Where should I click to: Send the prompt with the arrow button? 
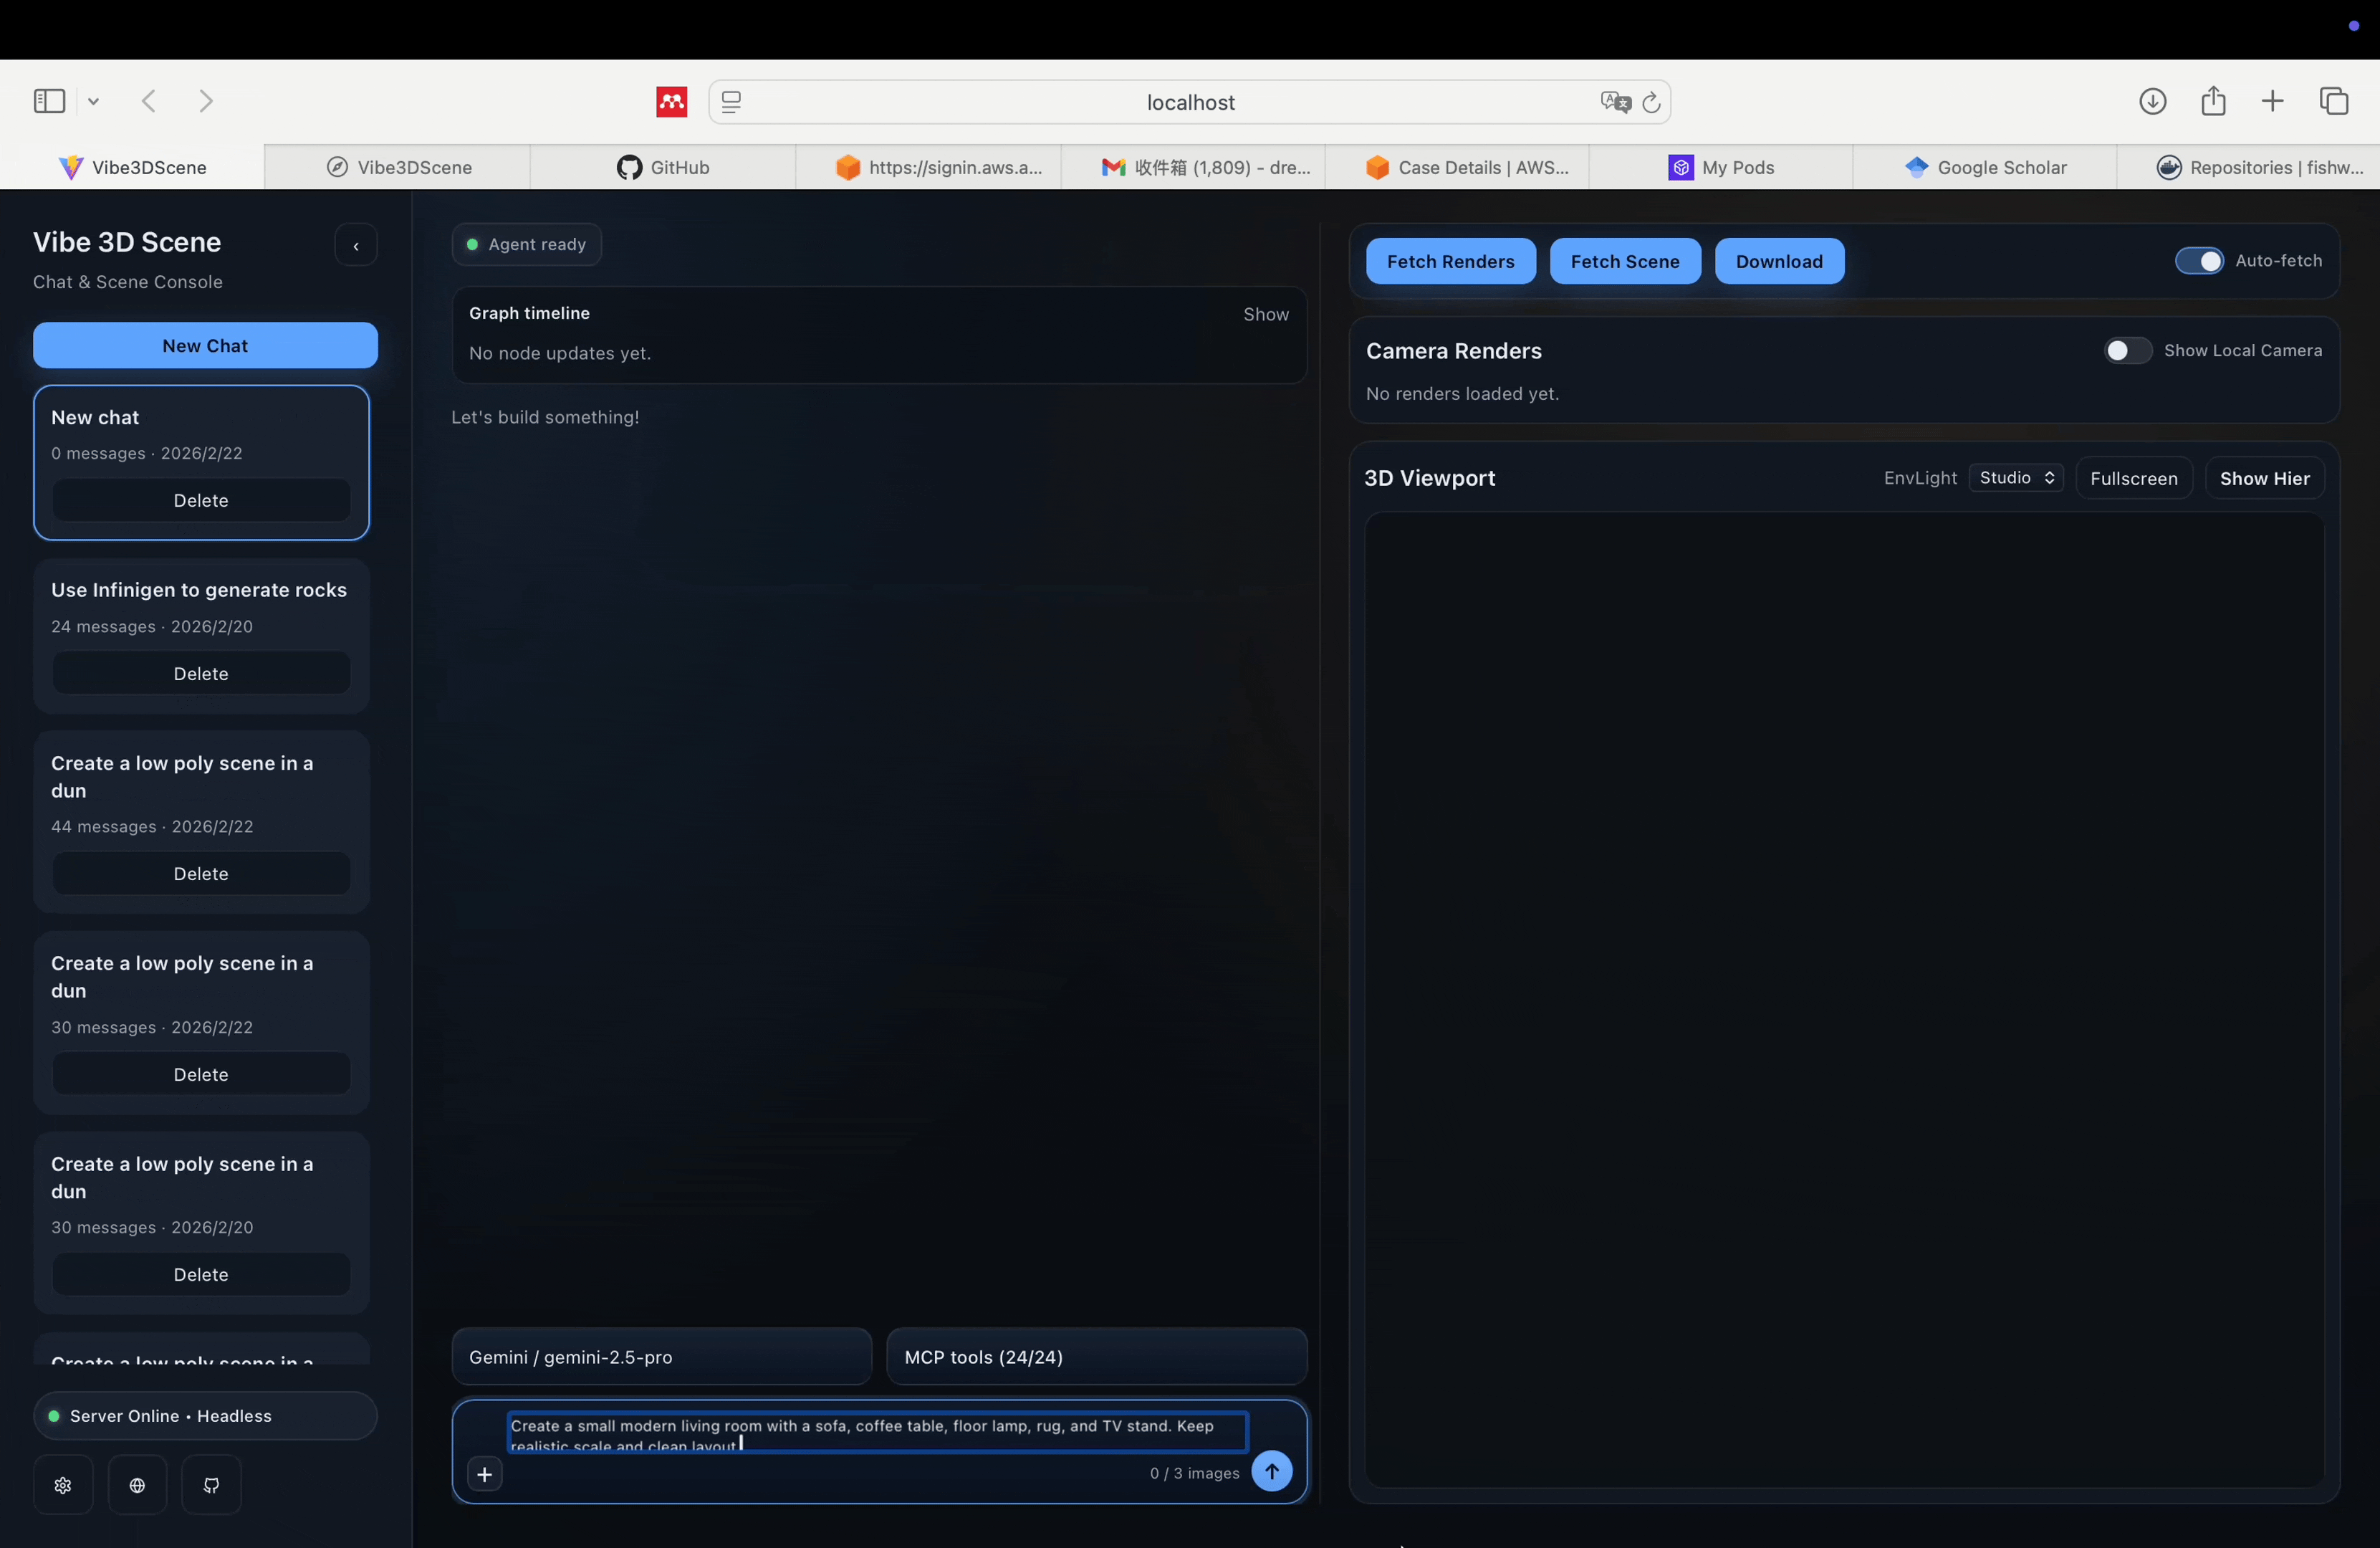coord(1272,1471)
